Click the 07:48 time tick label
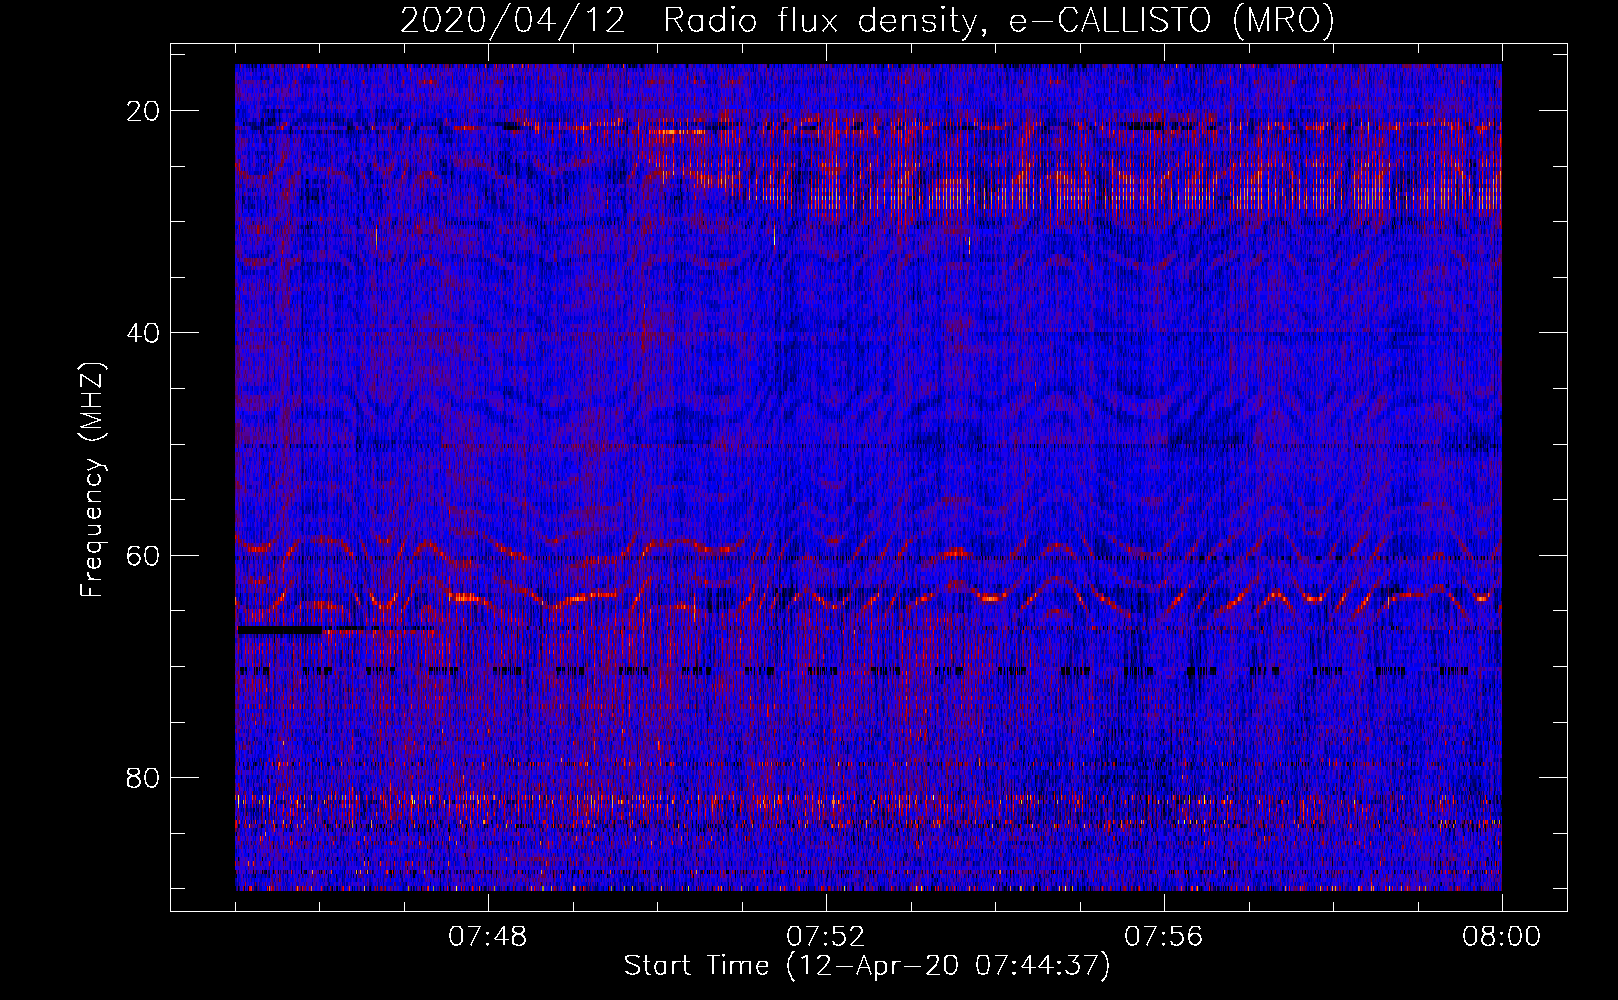 (488, 937)
